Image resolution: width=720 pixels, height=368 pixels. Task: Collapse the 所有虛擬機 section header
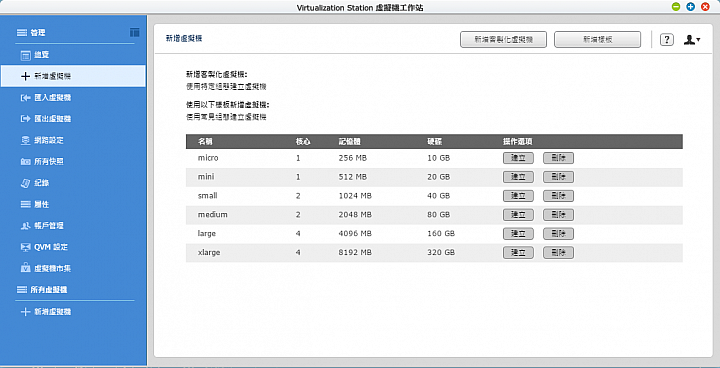pos(42,290)
